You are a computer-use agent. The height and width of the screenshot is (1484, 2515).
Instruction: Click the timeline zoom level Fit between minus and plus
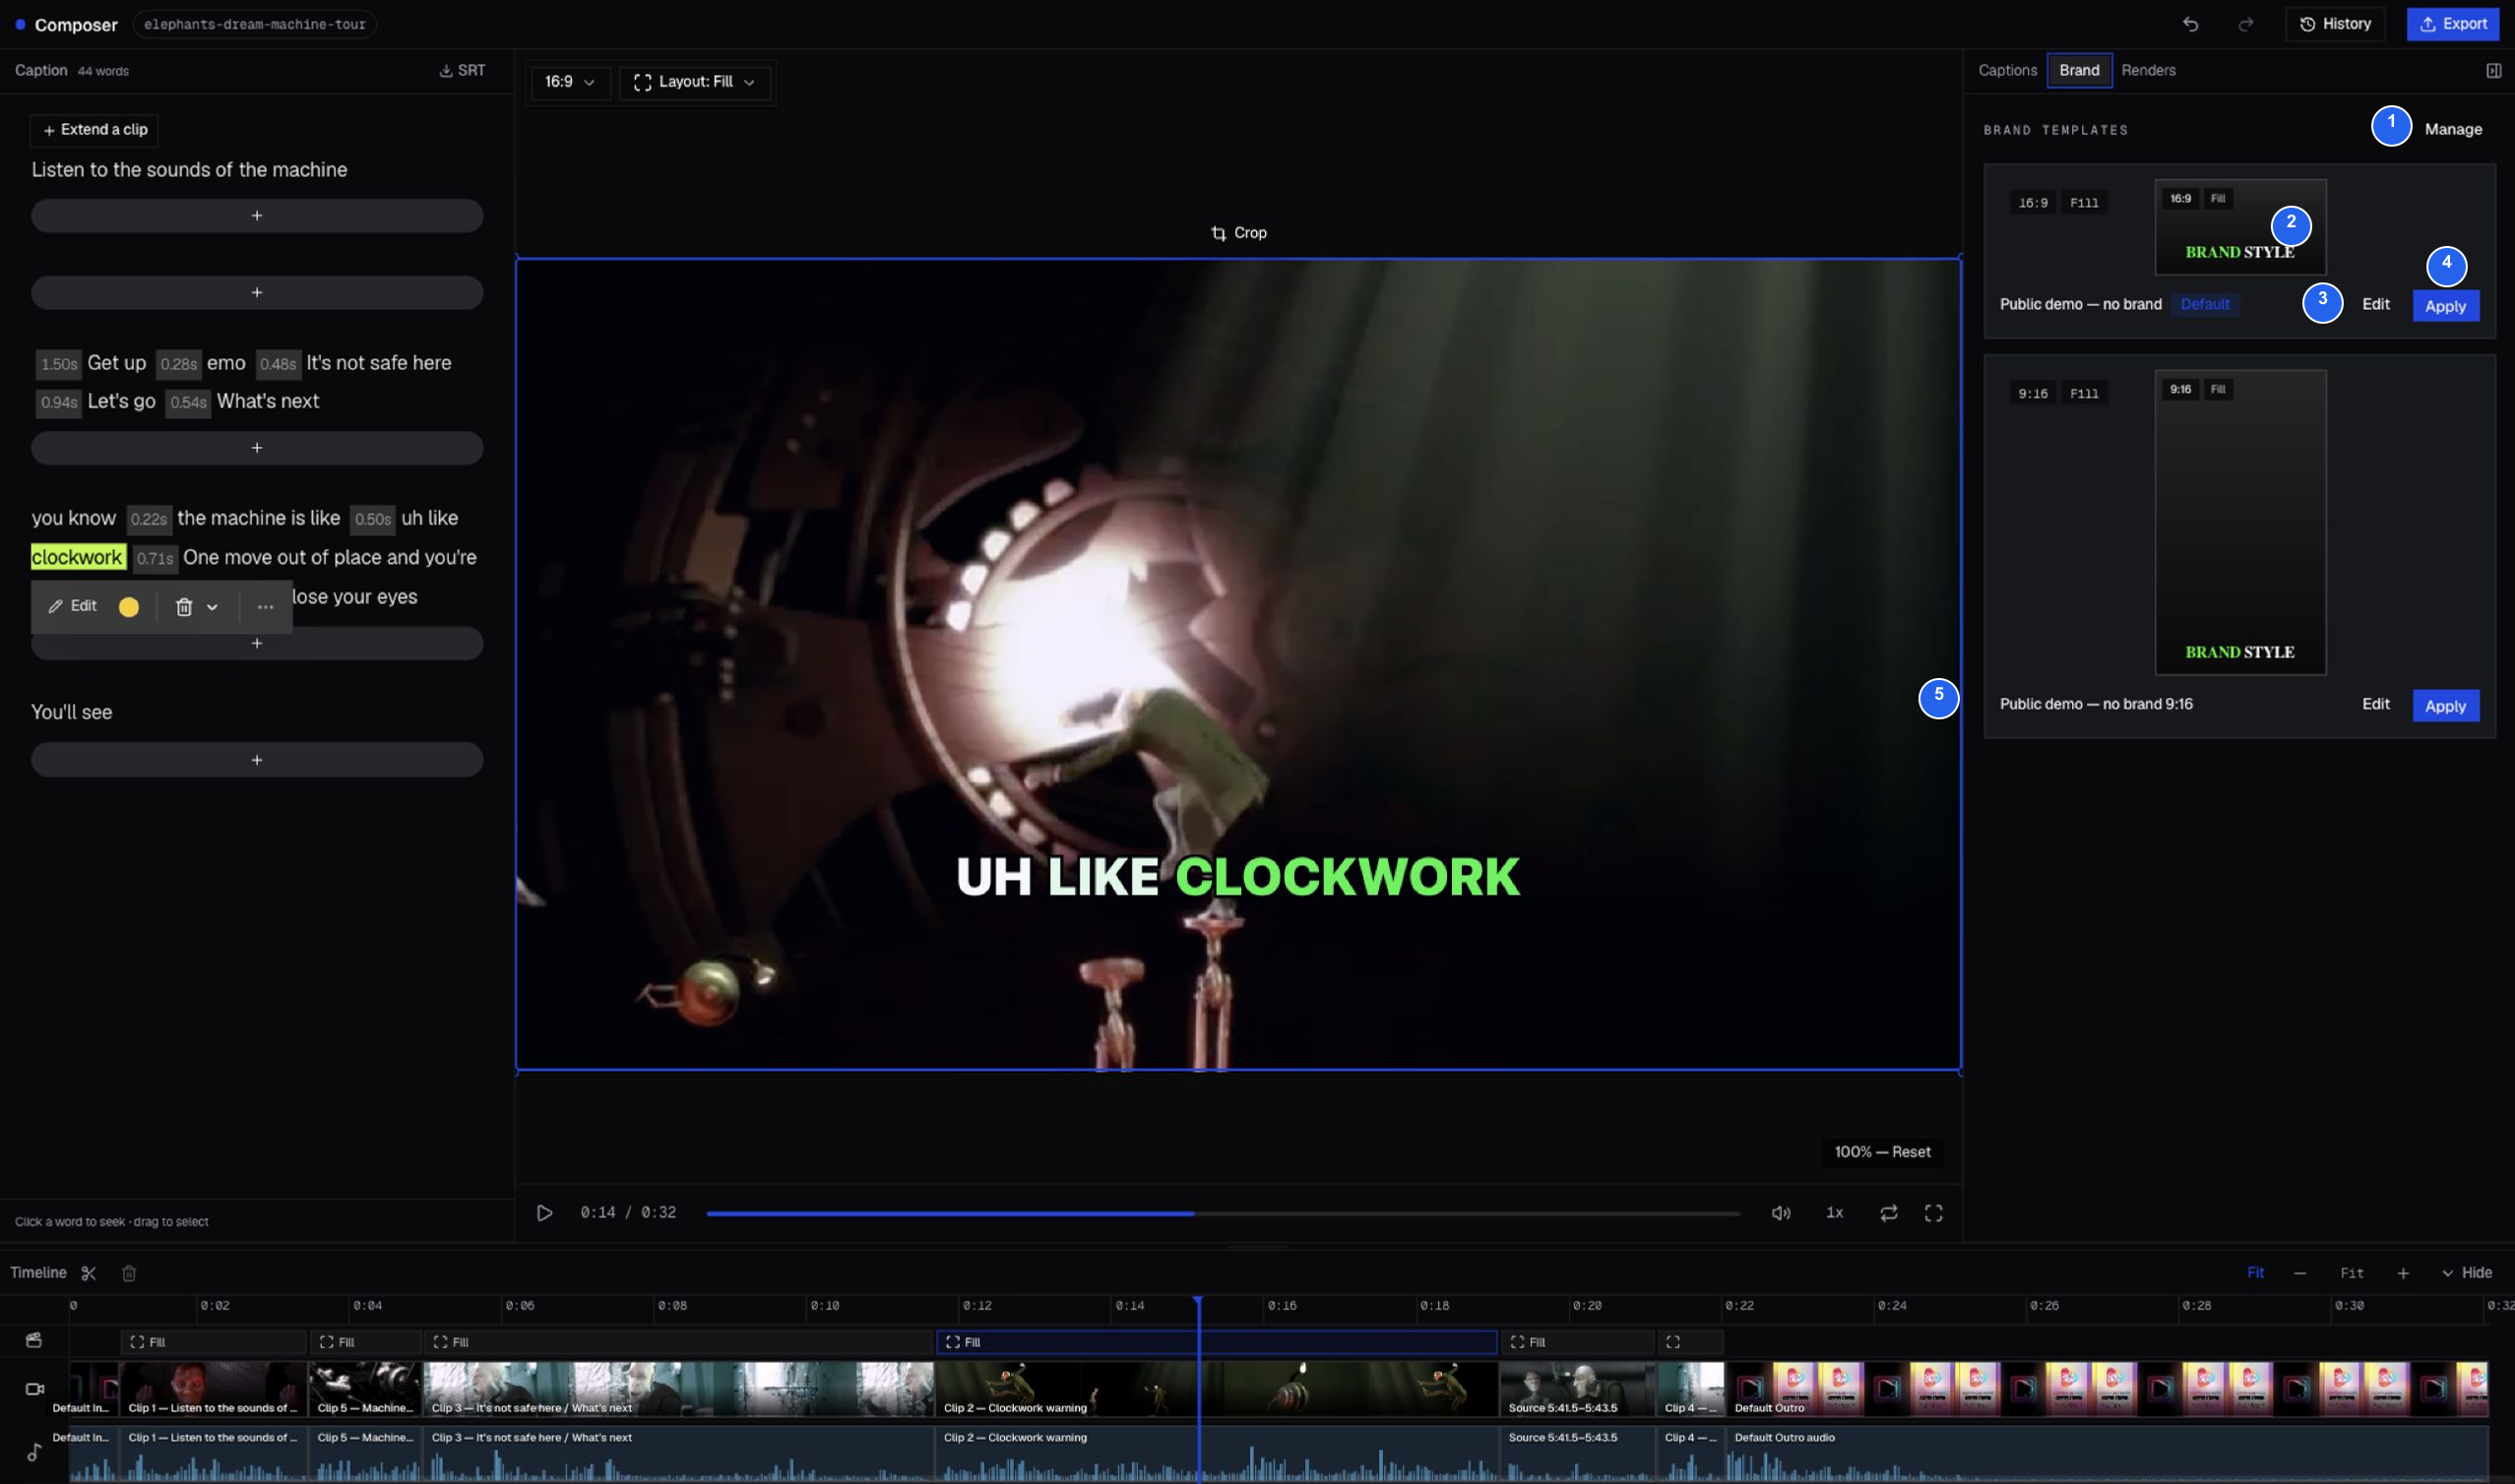coord(2351,1273)
